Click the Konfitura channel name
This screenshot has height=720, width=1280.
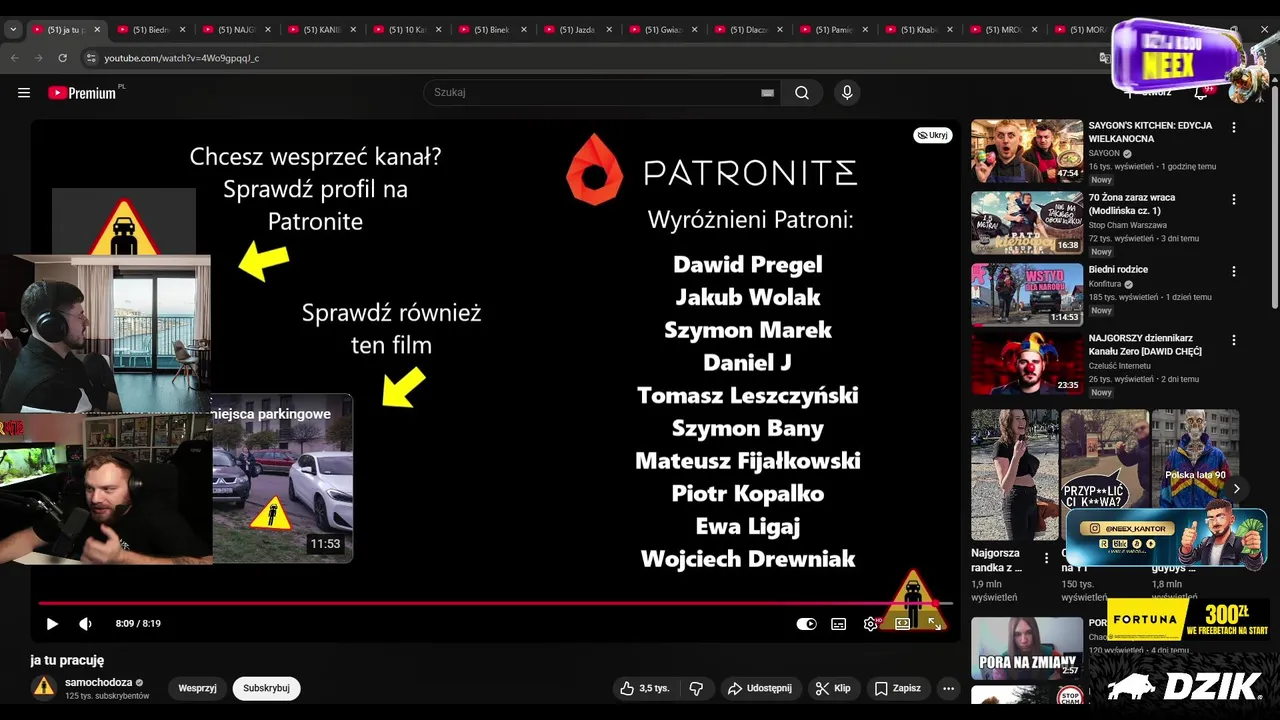(x=1106, y=284)
